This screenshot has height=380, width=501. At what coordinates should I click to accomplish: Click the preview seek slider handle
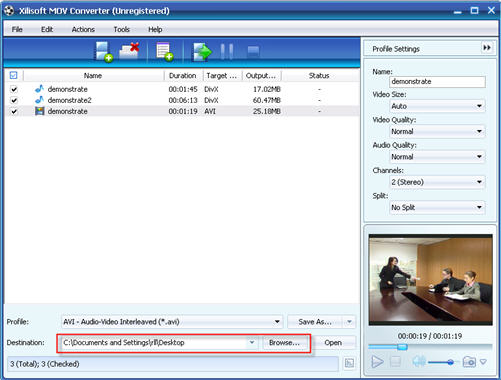(402, 347)
